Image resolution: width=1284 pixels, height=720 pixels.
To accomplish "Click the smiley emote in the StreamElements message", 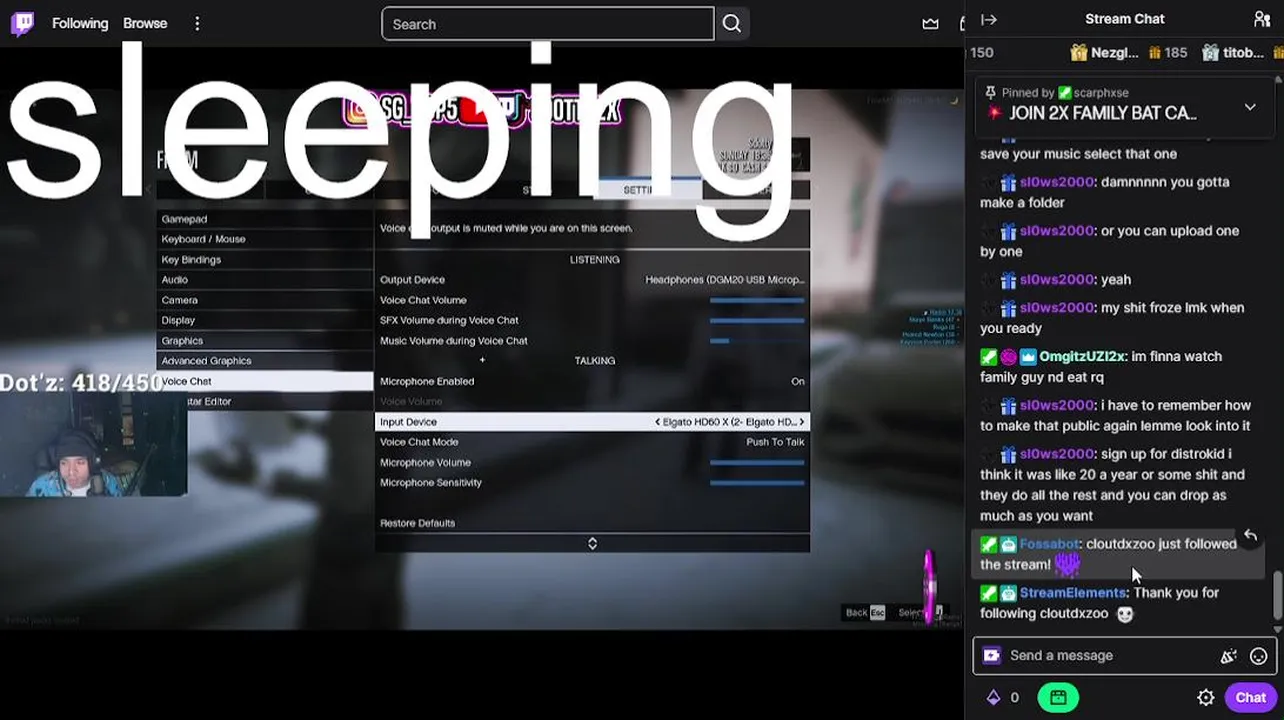I will [x=1124, y=614].
